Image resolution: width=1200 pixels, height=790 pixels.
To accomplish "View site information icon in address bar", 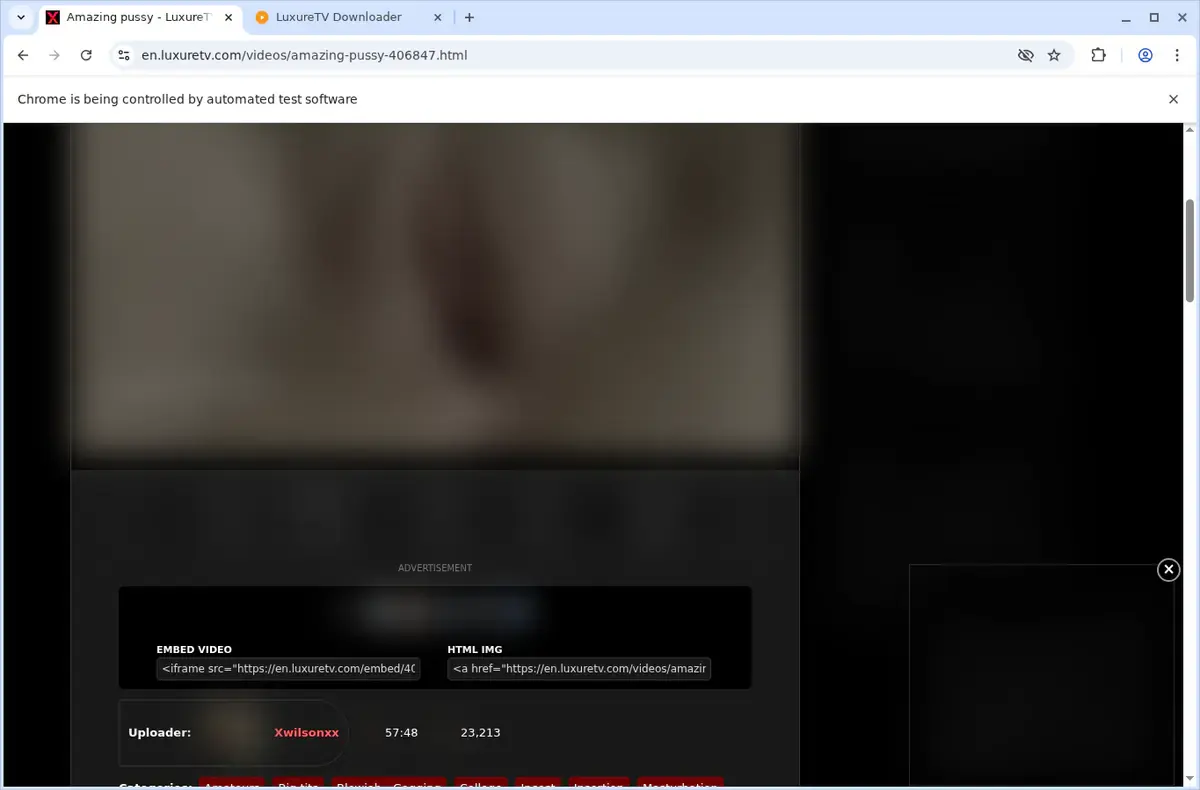I will pyautogui.click(x=123, y=55).
